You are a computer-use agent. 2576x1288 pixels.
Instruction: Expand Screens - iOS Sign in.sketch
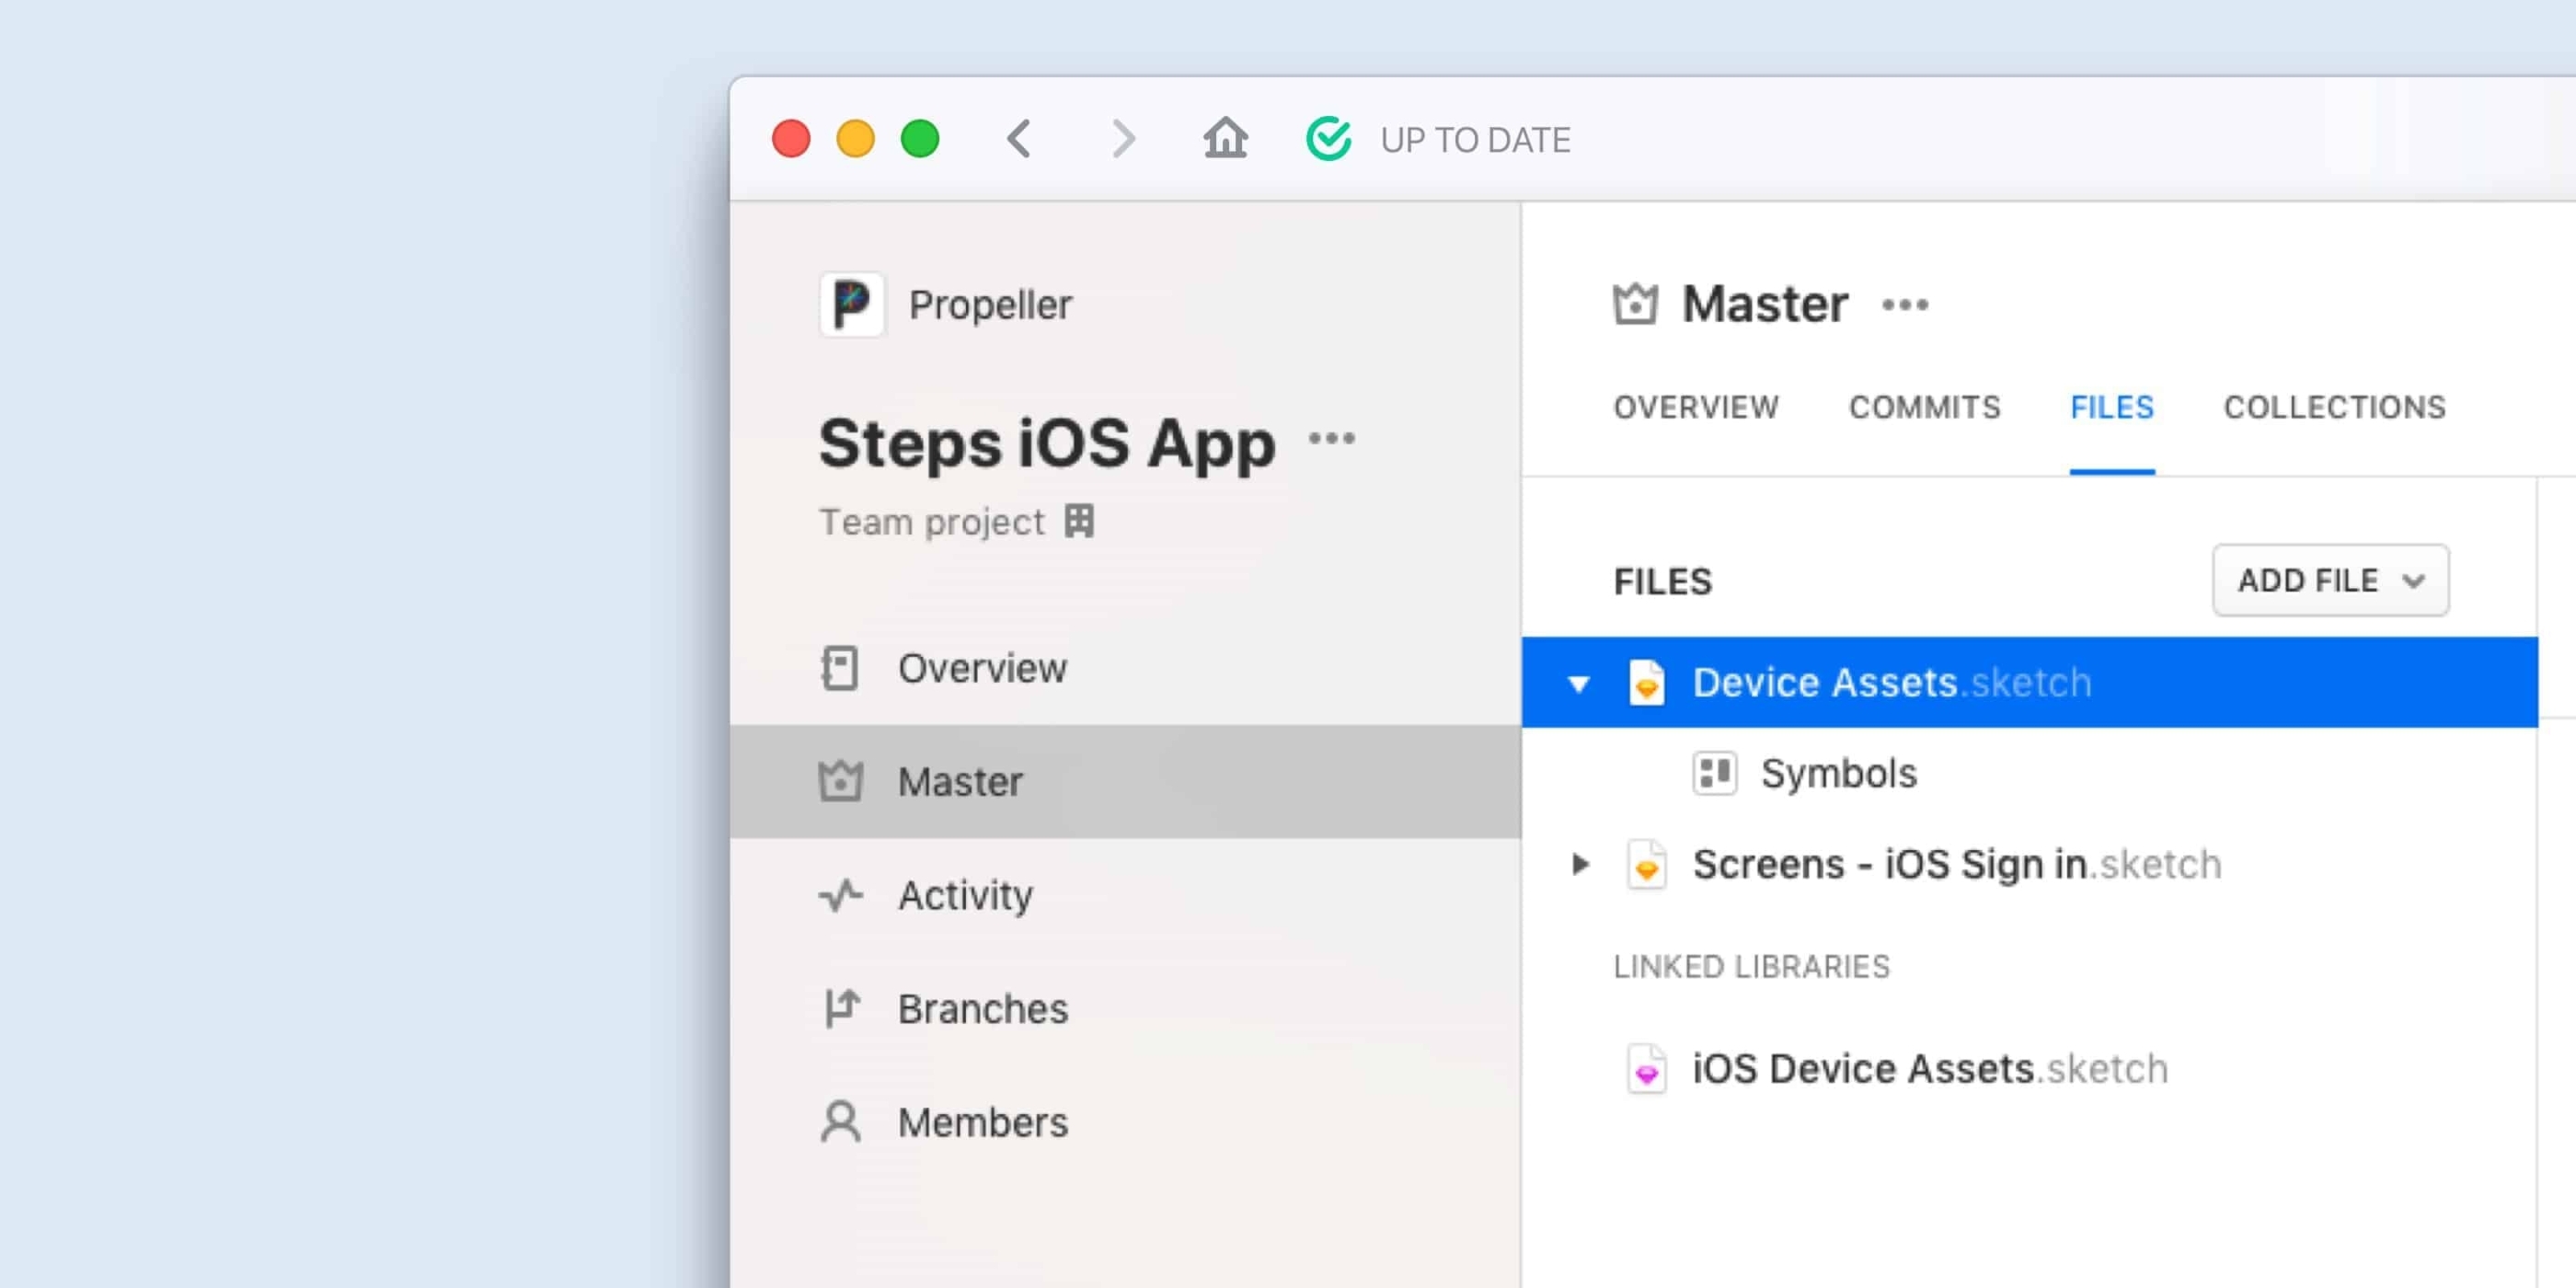(1580, 864)
